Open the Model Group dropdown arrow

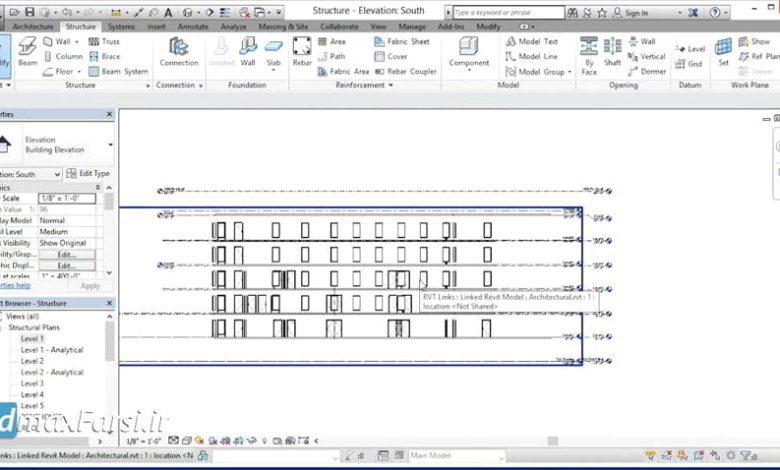click(x=570, y=72)
